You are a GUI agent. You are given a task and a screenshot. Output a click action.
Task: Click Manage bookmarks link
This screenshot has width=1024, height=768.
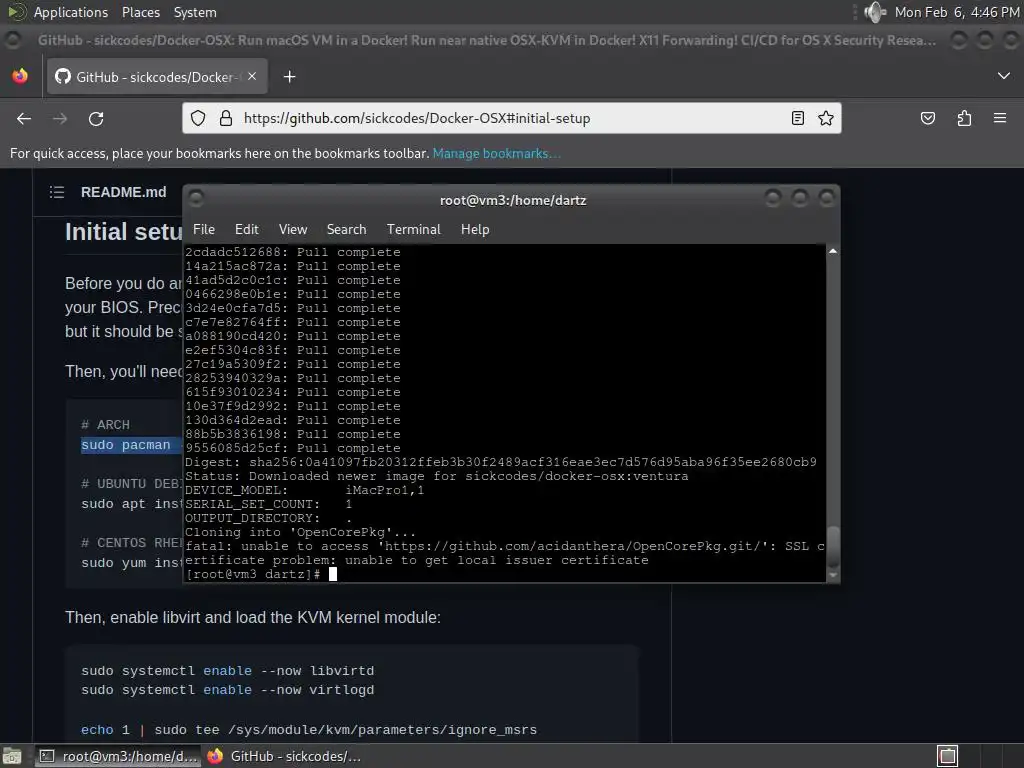(x=496, y=153)
